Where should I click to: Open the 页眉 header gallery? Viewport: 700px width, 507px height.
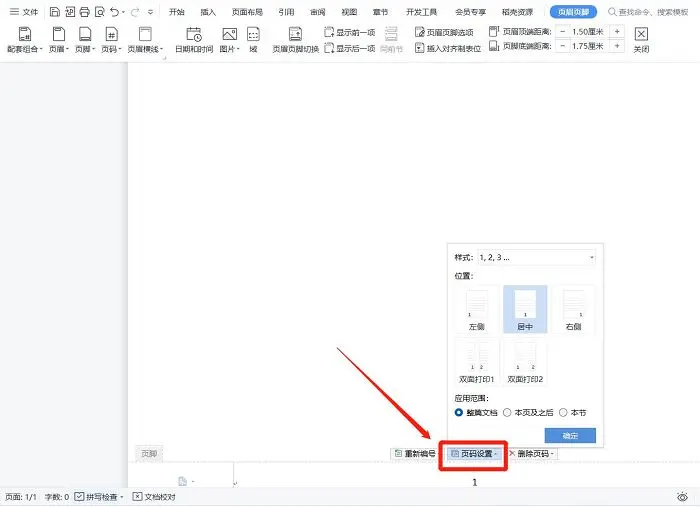coord(58,40)
